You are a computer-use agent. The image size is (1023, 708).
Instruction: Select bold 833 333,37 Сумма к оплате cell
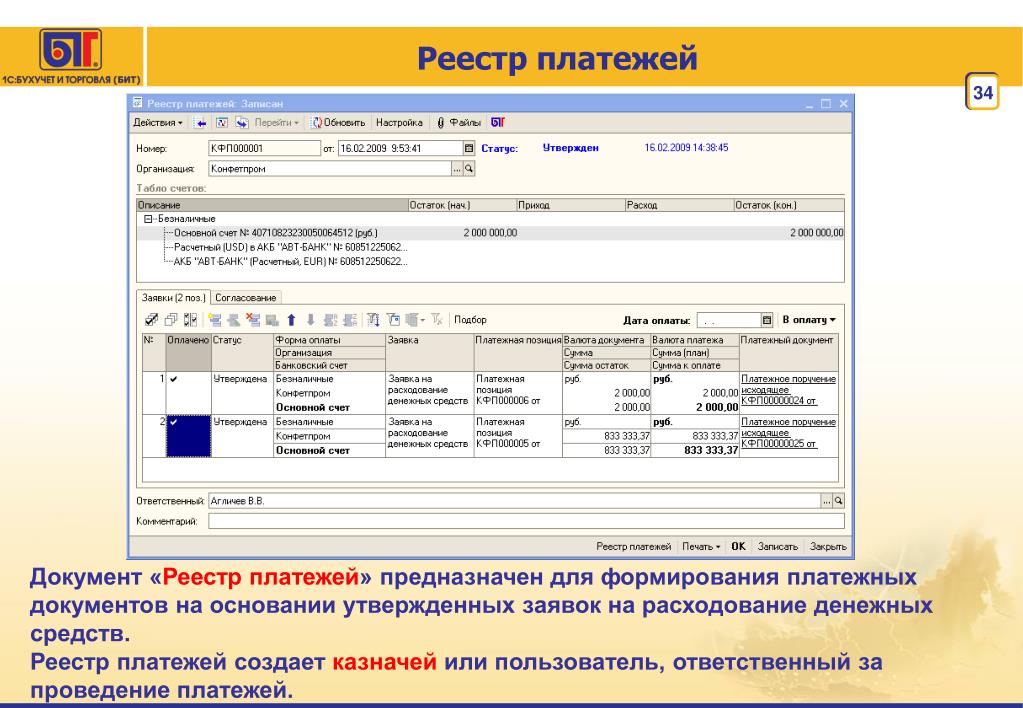695,450
